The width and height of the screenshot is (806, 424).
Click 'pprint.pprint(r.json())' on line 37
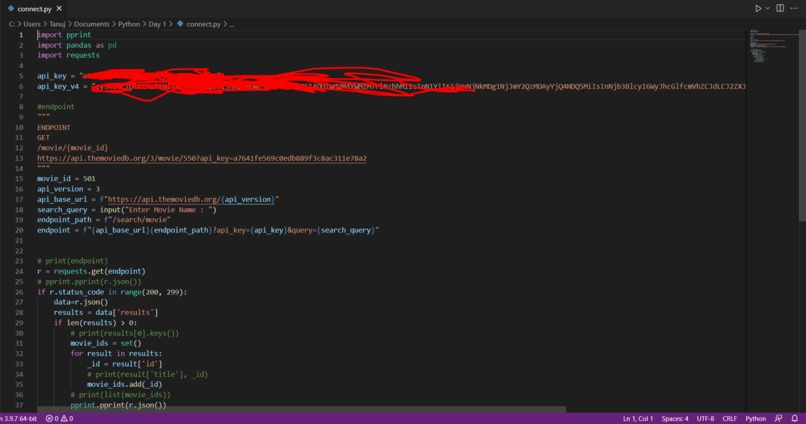tap(118, 405)
